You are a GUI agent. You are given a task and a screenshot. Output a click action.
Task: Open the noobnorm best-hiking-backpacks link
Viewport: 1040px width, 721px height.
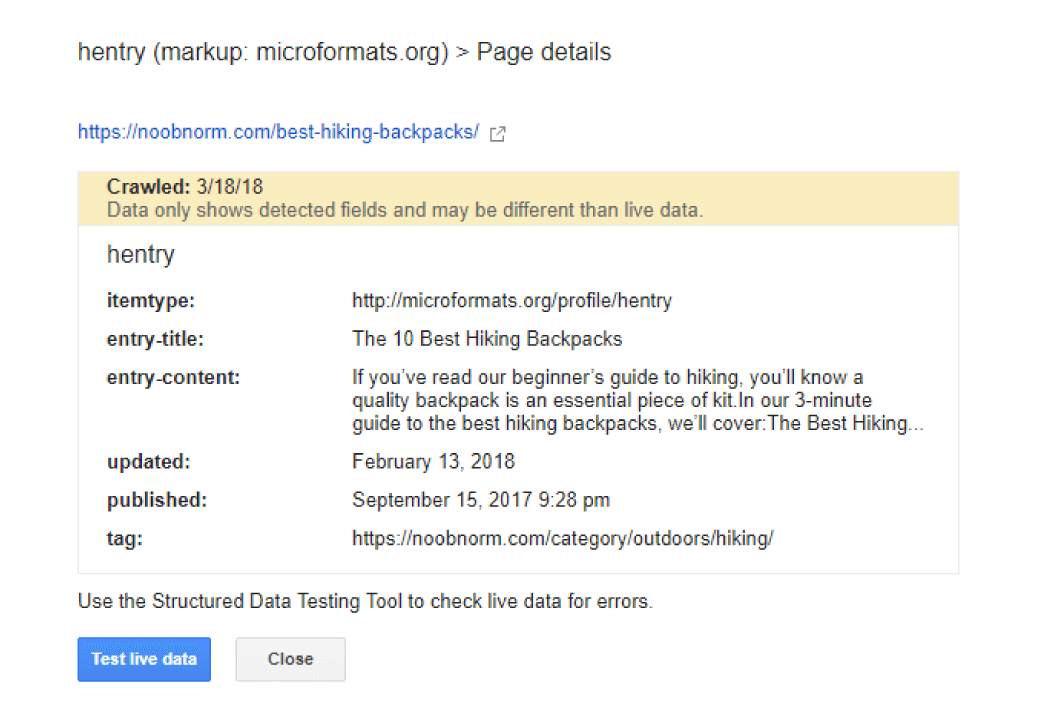coord(278,132)
